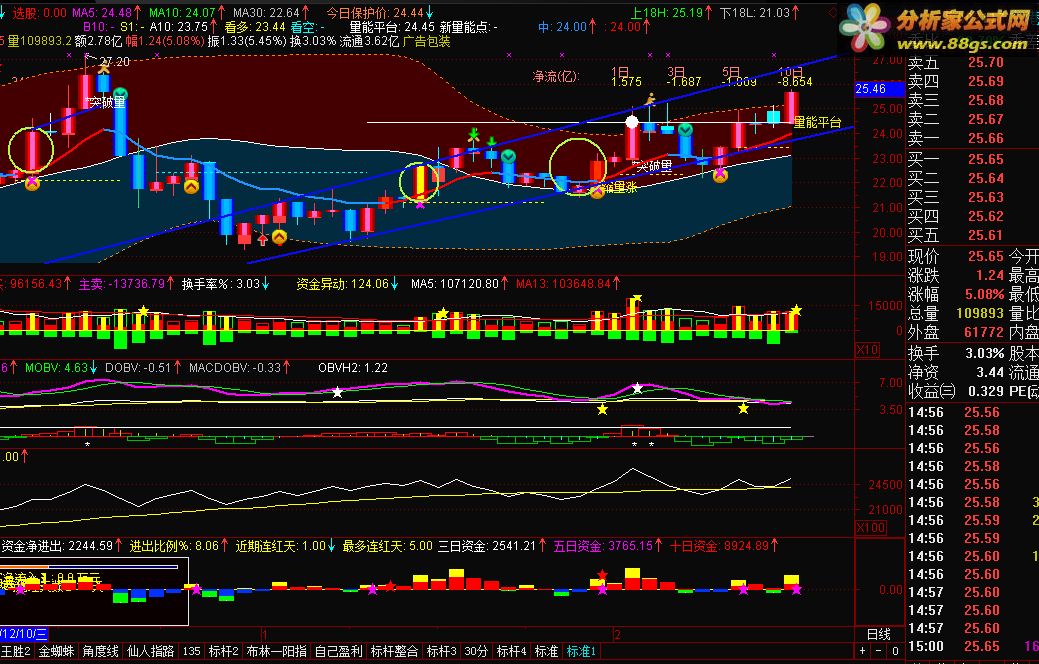Click the white star at the magenta OBV peak
This screenshot has height=664, width=1039.
tap(637, 388)
